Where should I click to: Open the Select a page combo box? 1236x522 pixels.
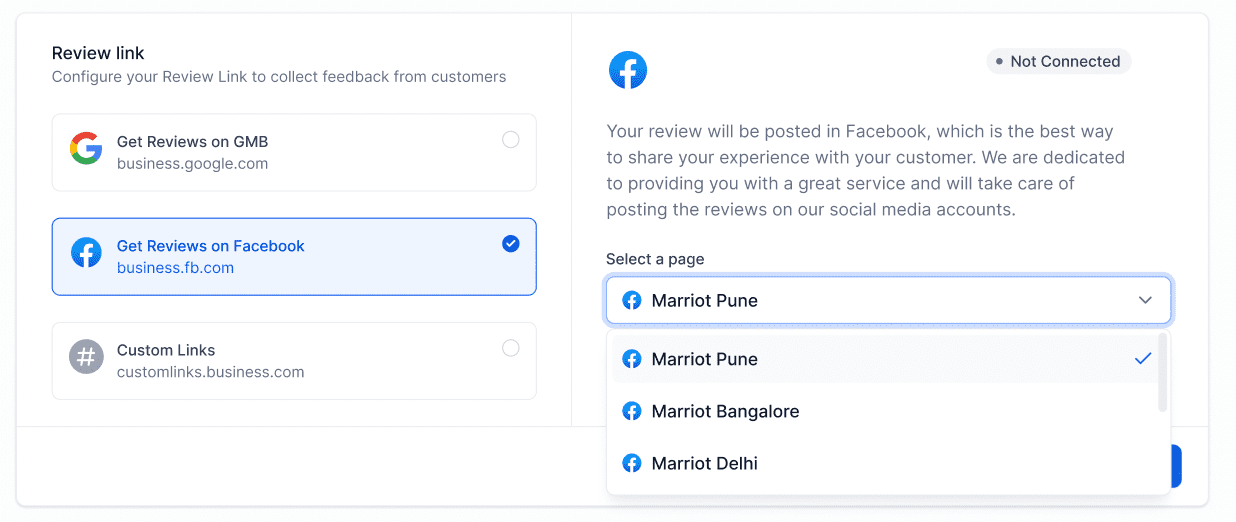[x=888, y=301]
